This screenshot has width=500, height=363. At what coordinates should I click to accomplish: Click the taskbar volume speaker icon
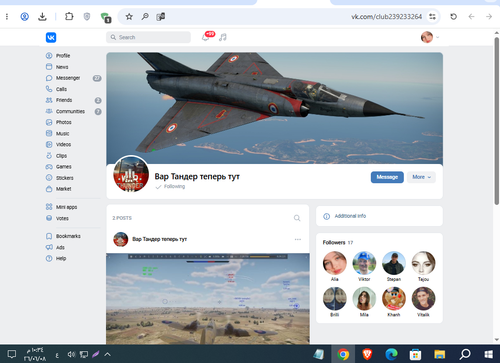click(x=71, y=354)
